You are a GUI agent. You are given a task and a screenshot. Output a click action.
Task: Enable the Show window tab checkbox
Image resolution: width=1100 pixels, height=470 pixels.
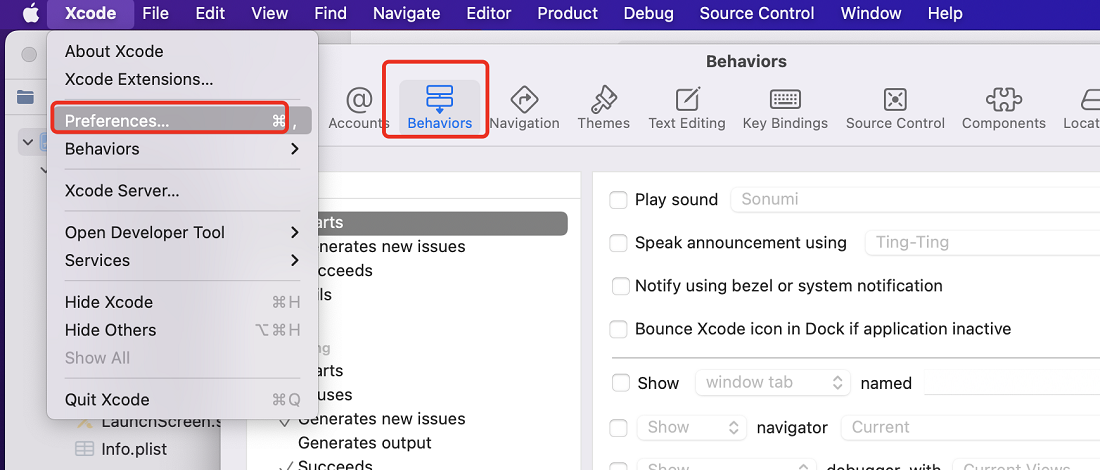tap(621, 383)
